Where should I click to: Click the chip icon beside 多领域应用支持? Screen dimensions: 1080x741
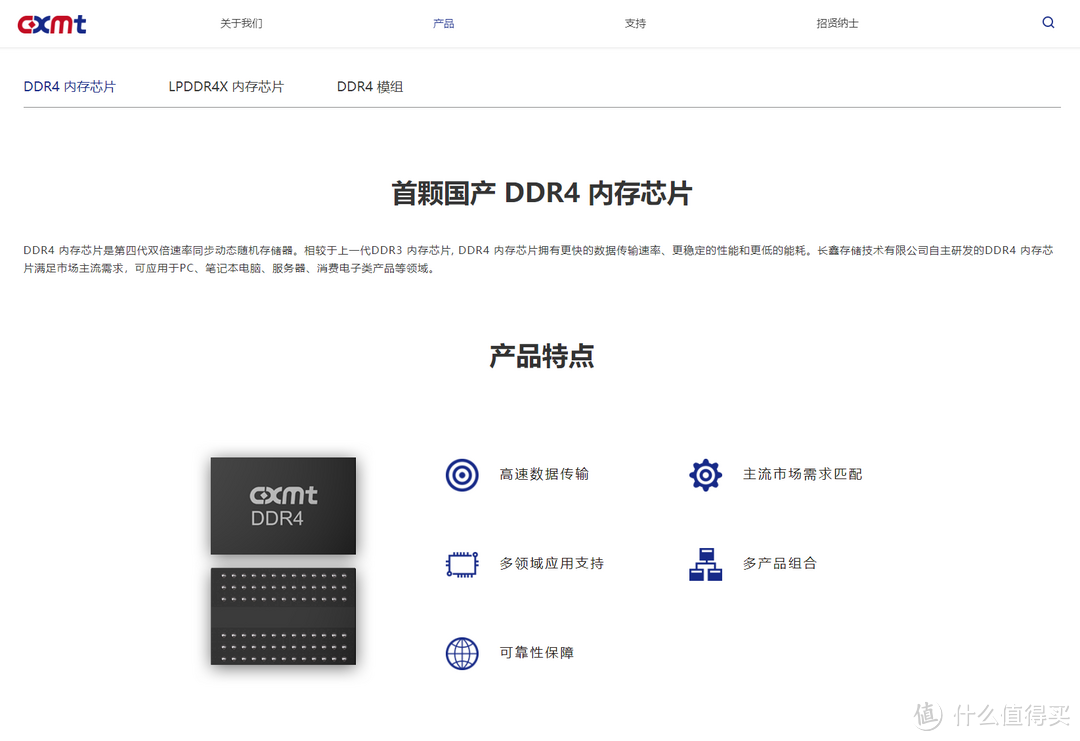[x=461, y=563]
